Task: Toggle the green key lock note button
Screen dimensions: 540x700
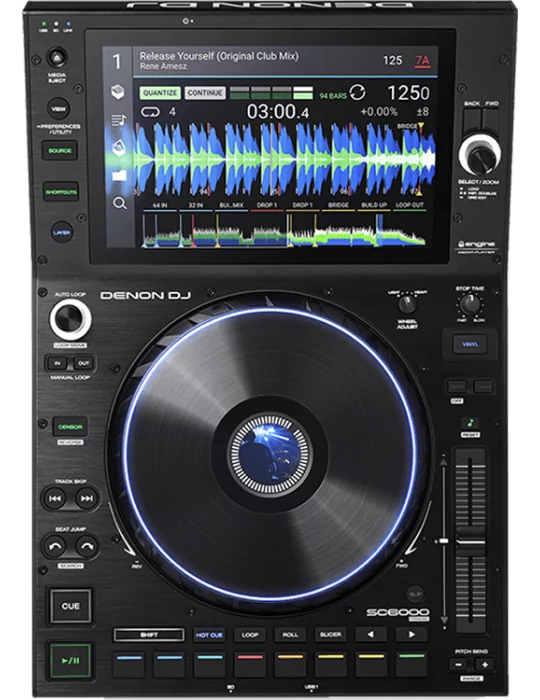Action: click(470, 423)
